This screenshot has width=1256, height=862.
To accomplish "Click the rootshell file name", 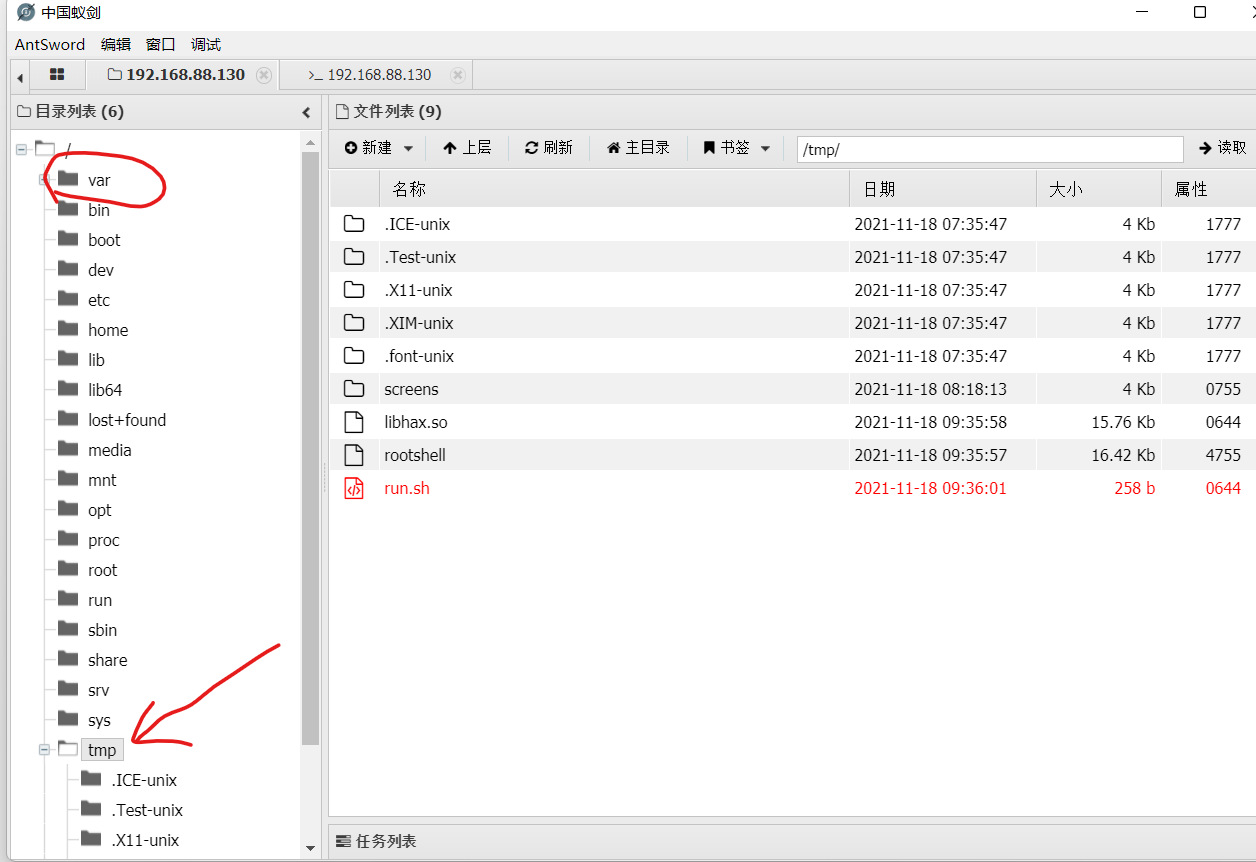I will 415,455.
